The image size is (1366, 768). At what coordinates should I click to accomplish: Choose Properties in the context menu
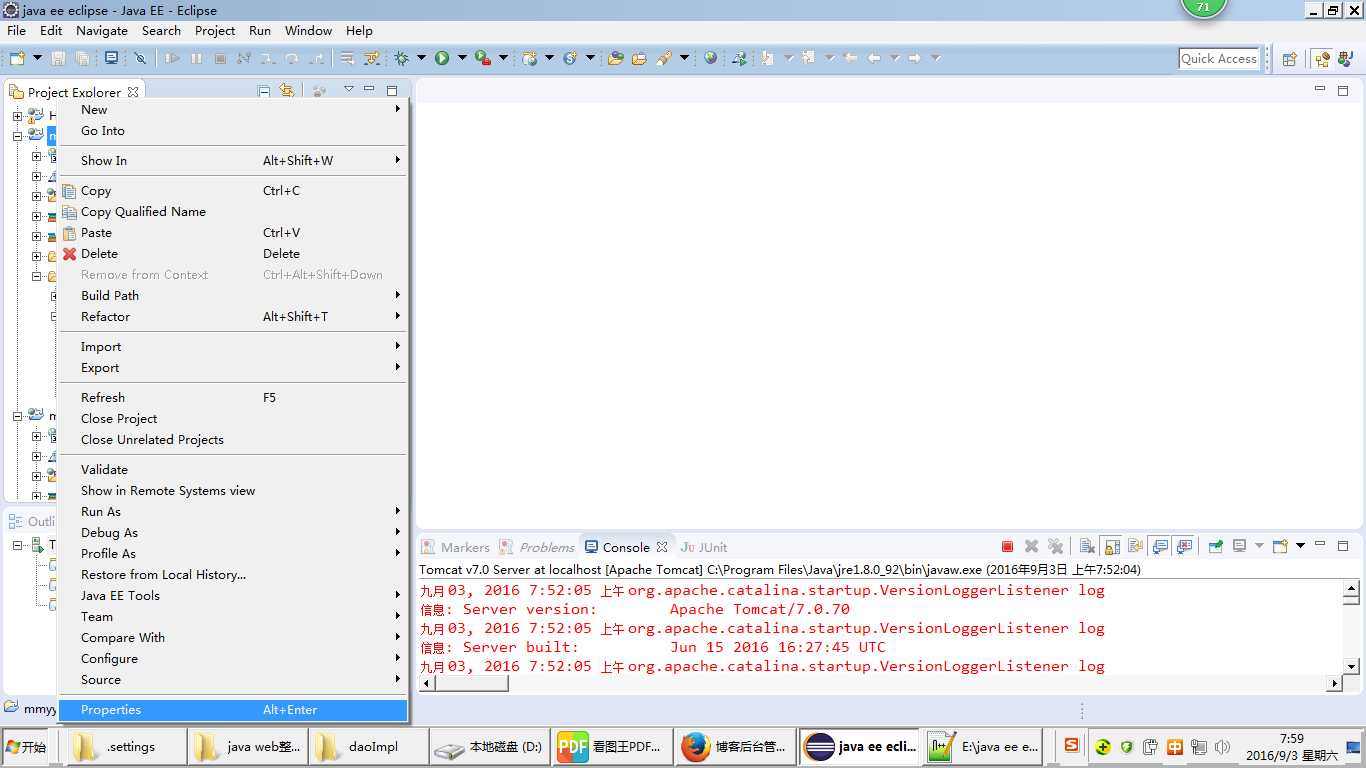[233, 710]
